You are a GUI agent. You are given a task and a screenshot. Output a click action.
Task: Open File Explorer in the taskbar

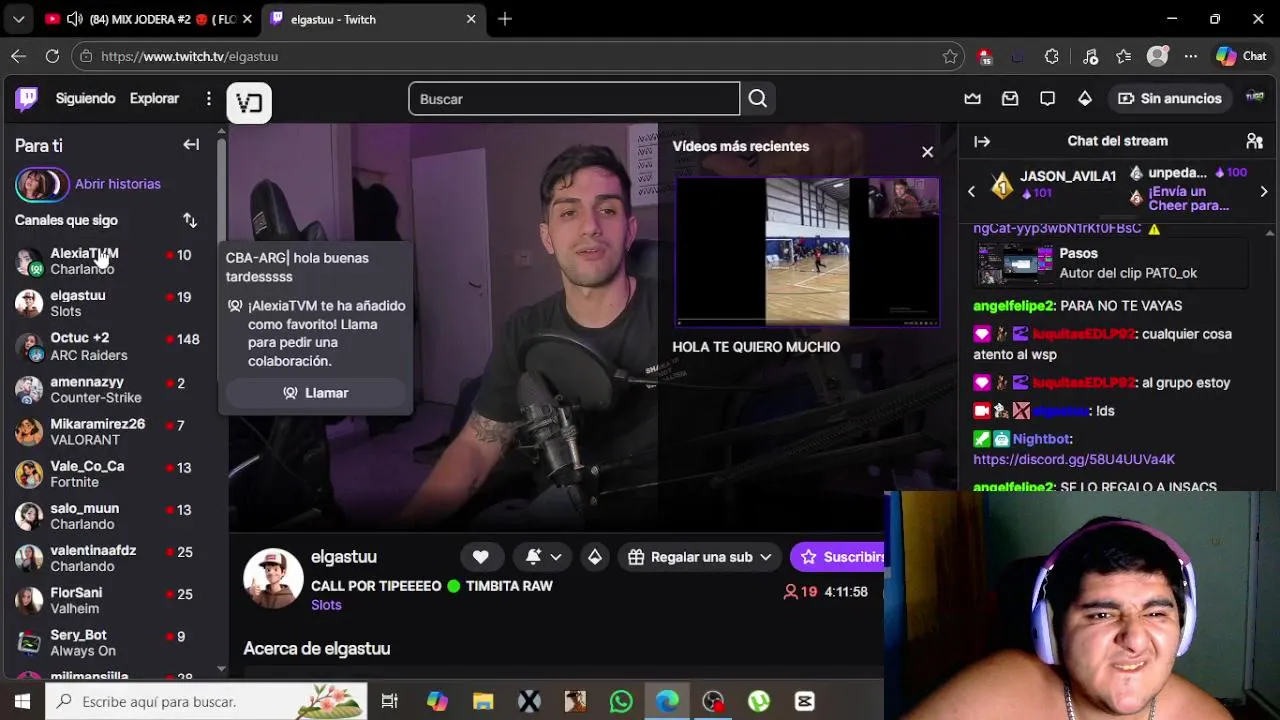pos(483,701)
